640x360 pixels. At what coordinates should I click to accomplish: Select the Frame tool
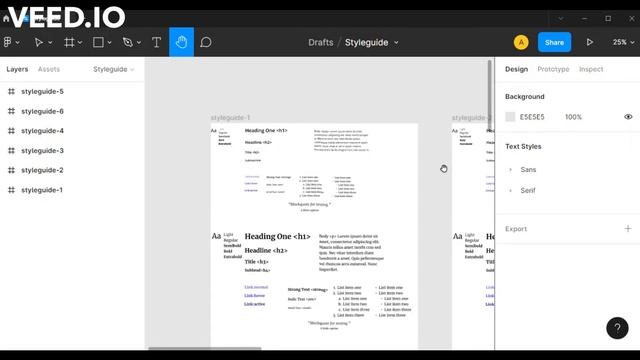(x=69, y=42)
